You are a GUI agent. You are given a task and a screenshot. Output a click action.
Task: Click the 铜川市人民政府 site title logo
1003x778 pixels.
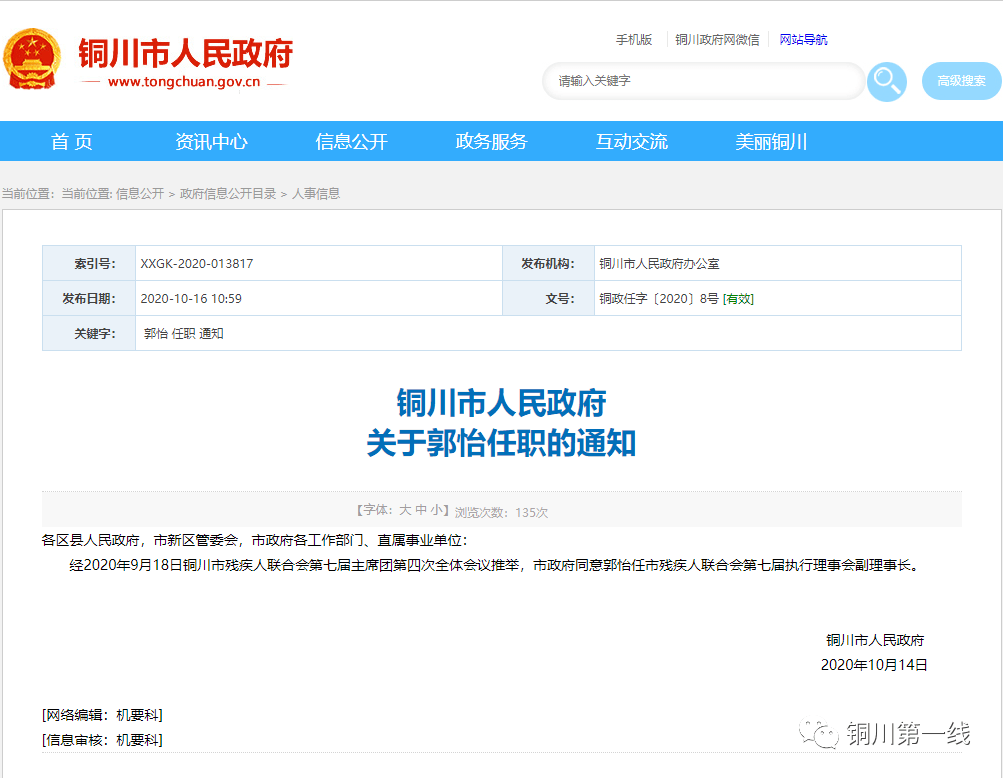tap(186, 53)
